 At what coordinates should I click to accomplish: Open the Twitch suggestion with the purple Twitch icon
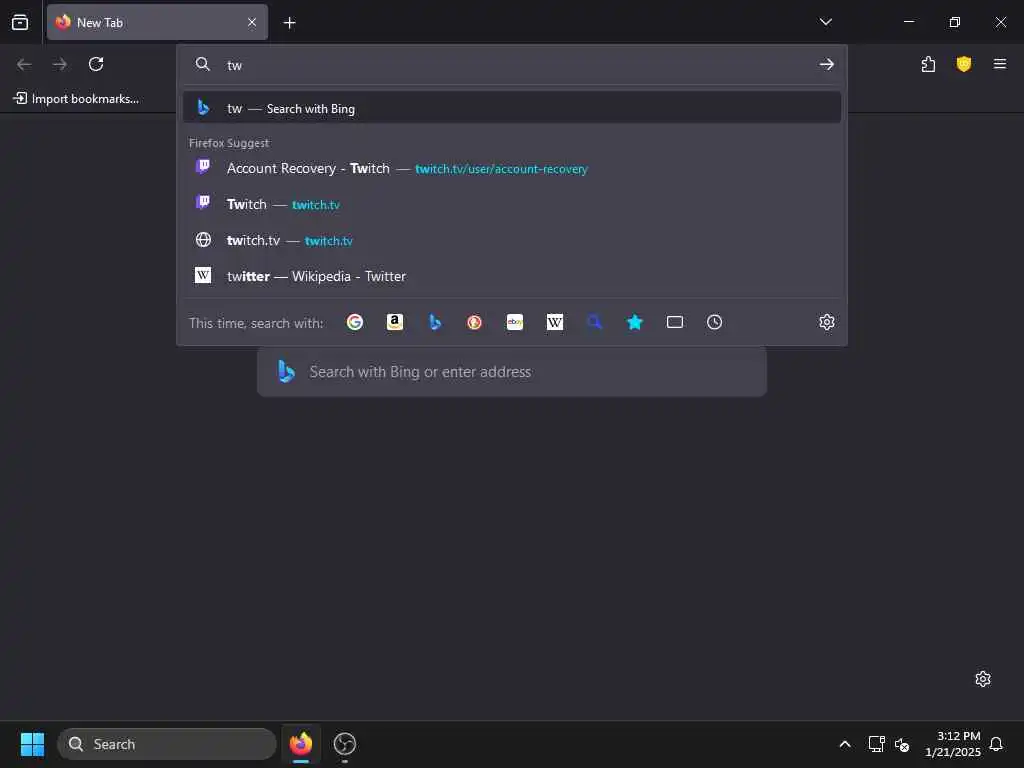coord(512,204)
